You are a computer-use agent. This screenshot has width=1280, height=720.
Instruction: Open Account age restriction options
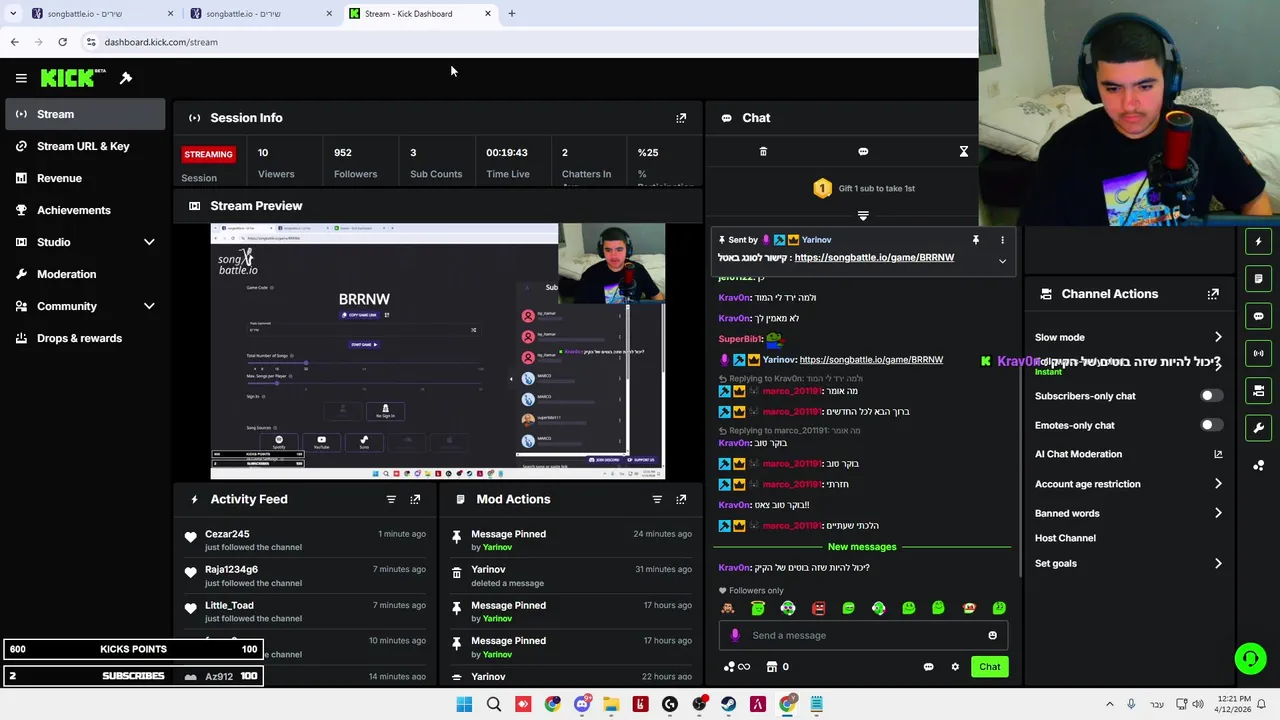(x=1127, y=484)
